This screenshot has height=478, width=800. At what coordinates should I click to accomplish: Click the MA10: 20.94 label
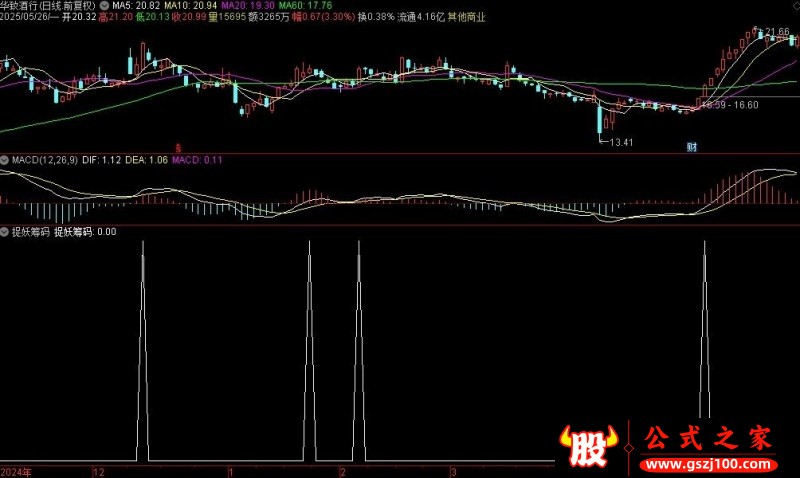point(191,6)
